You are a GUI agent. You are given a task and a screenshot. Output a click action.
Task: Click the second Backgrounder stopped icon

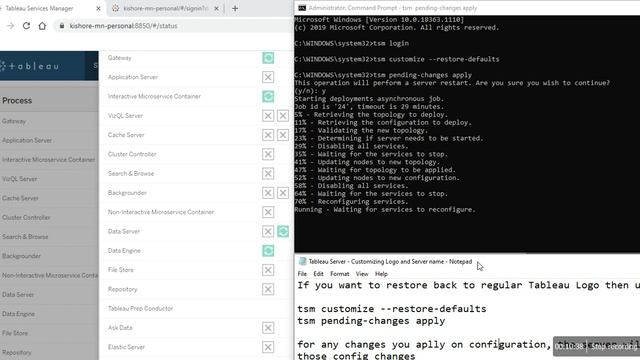click(x=283, y=193)
